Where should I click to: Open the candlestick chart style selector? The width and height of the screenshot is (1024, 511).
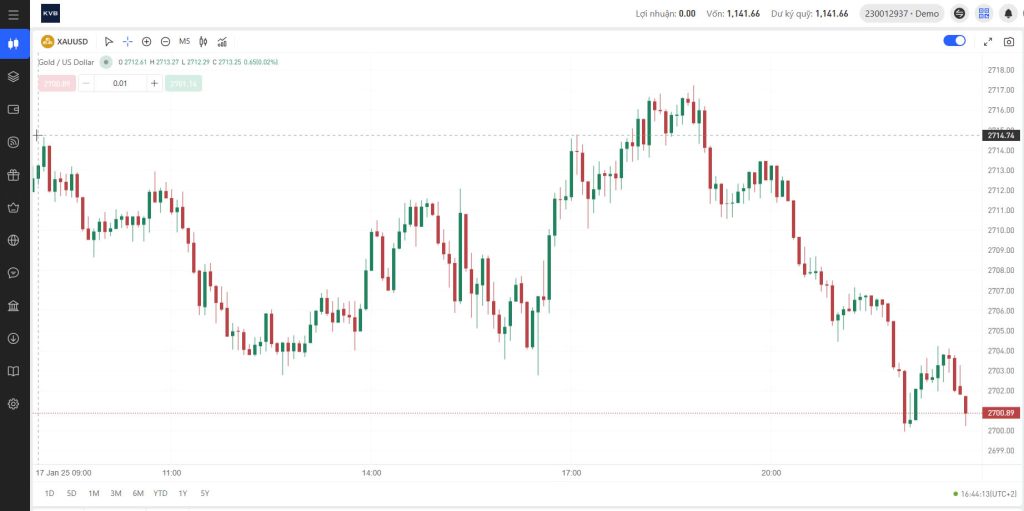click(203, 42)
